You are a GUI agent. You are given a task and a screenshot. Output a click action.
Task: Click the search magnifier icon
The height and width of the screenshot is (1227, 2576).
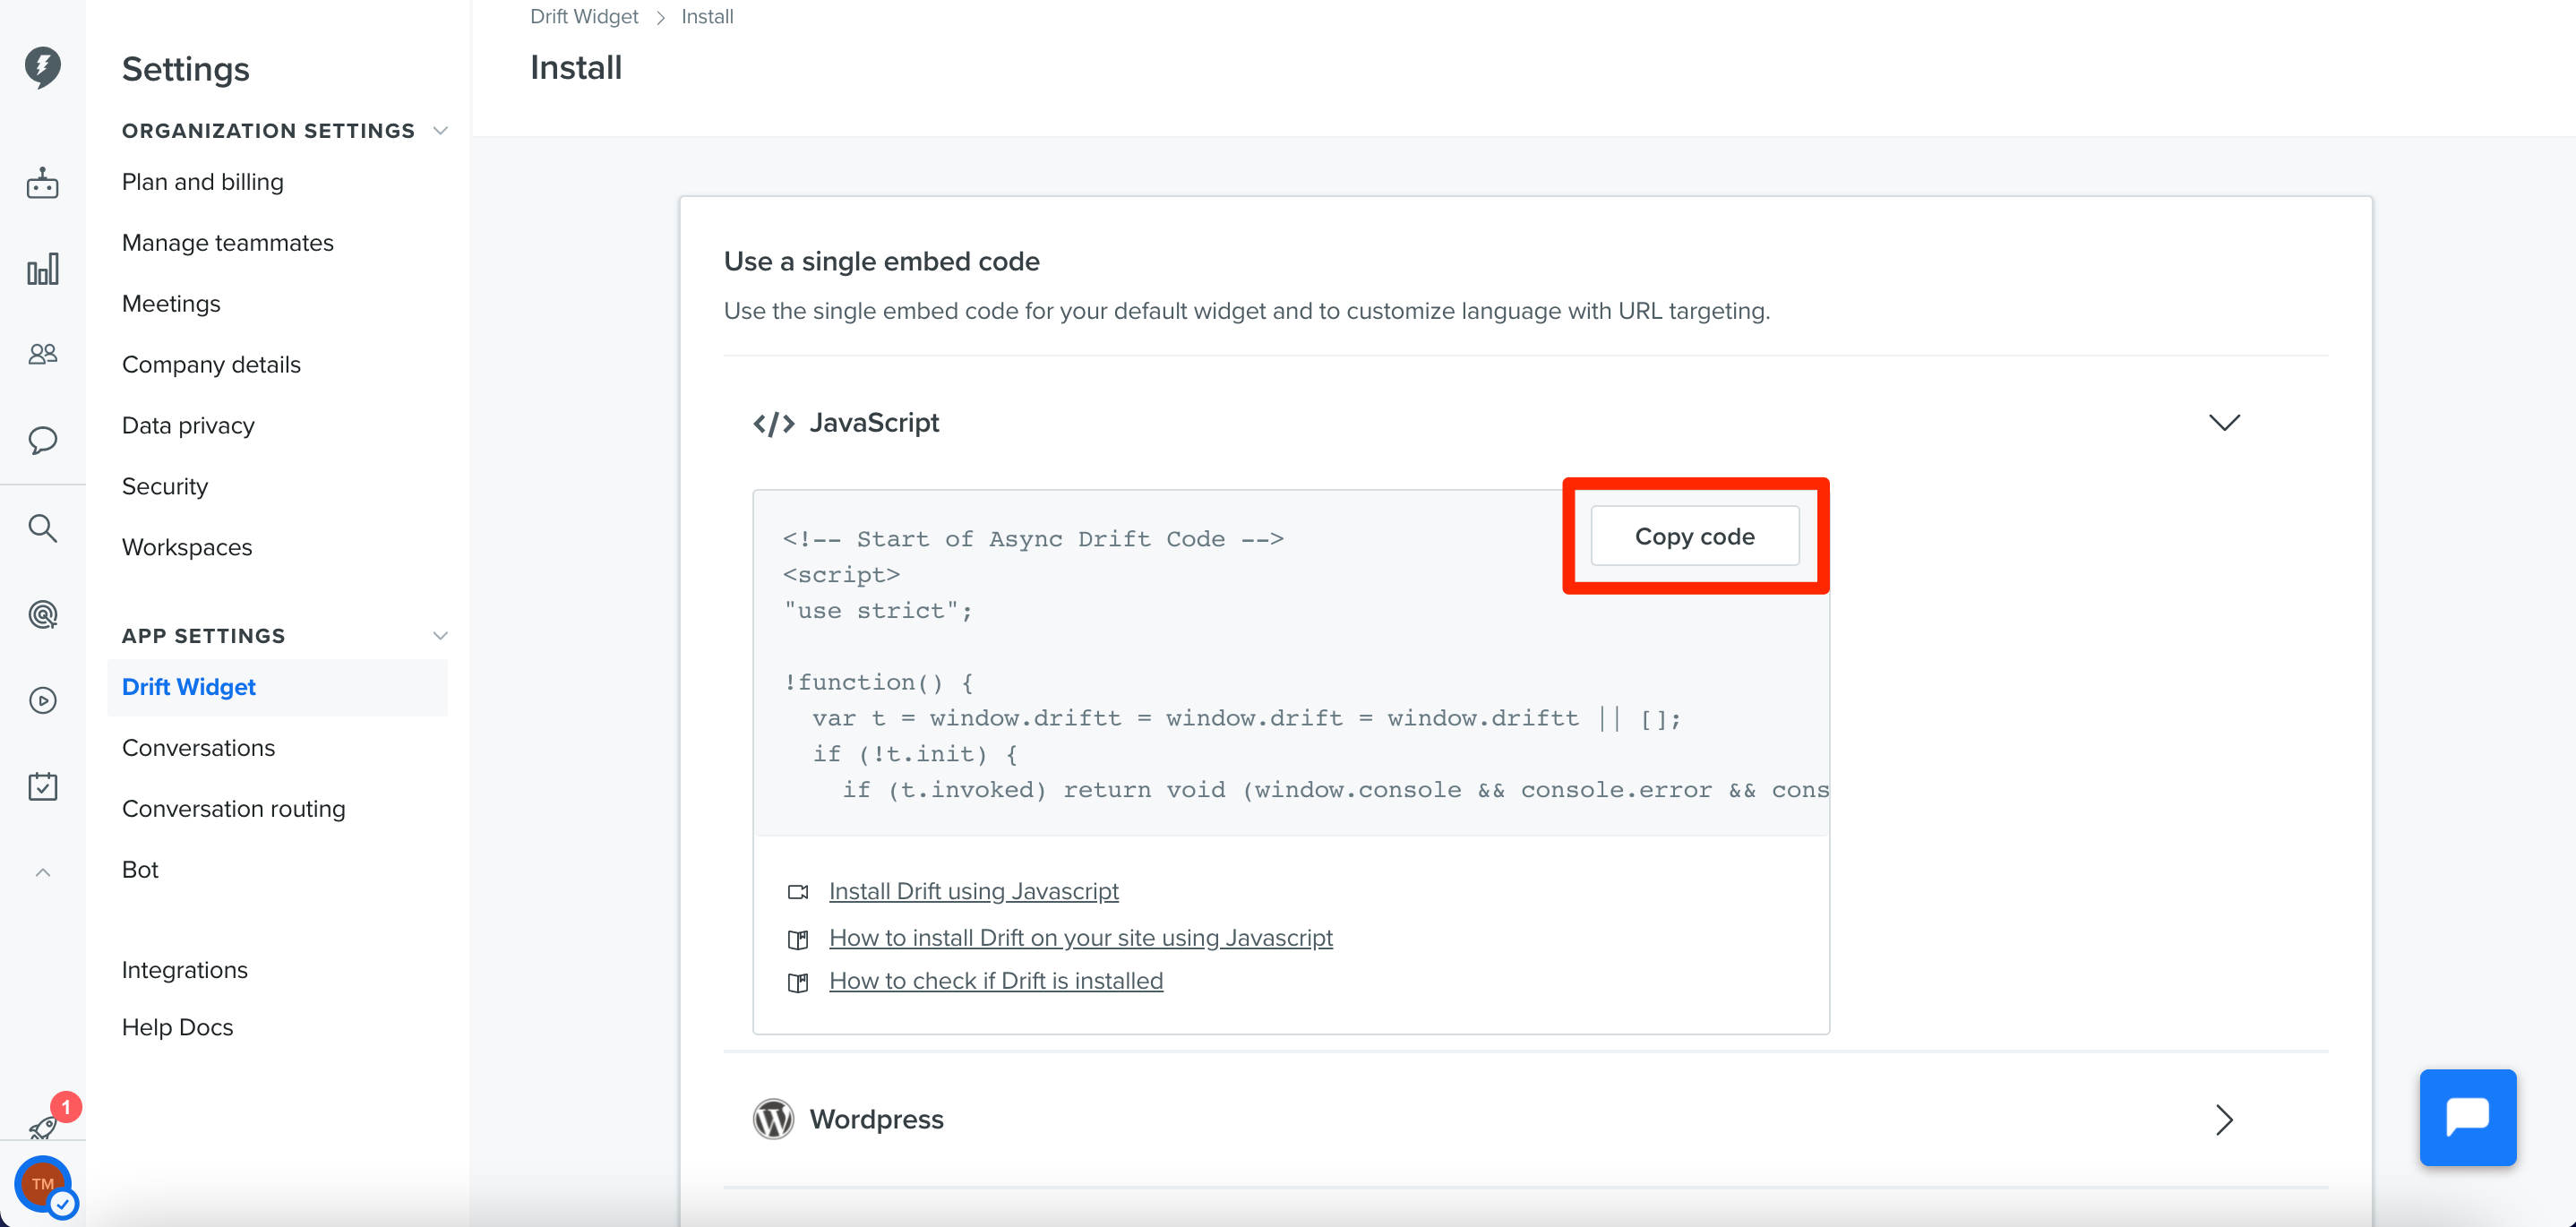point(42,528)
